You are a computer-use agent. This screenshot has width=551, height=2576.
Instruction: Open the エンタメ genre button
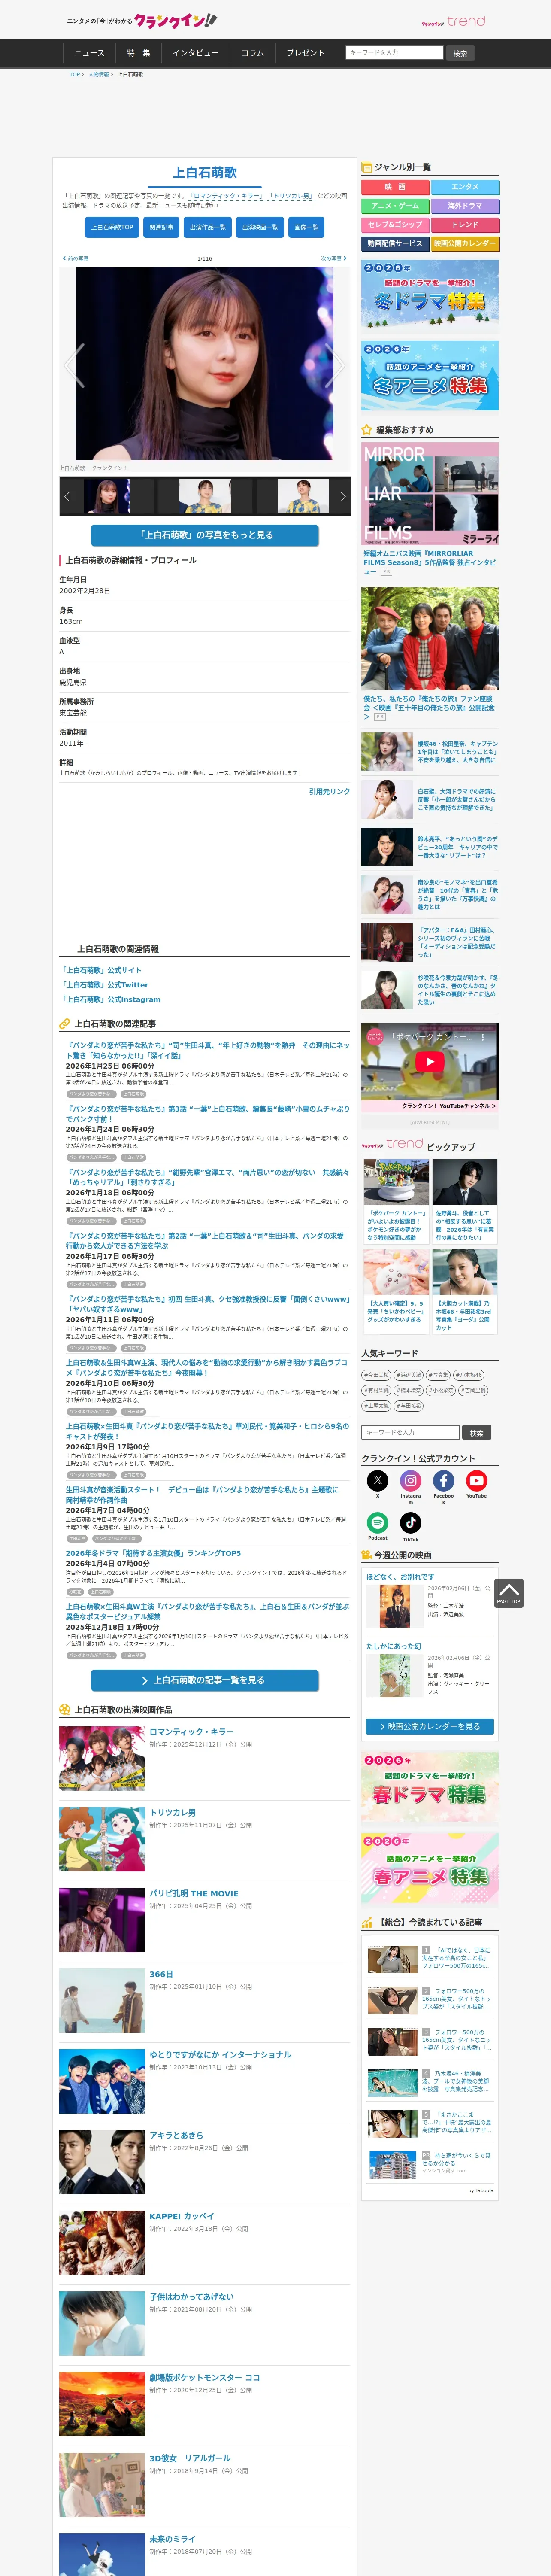465,187
